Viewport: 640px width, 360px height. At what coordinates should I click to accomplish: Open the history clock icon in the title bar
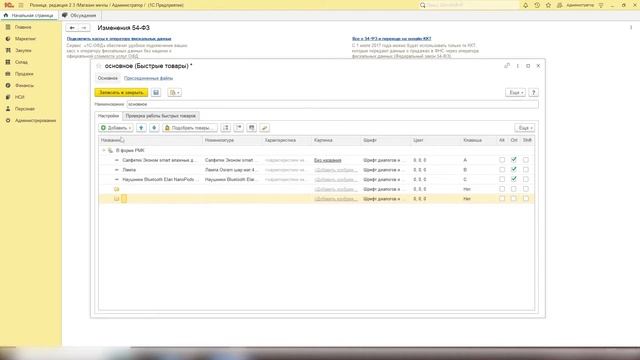coord(537,5)
